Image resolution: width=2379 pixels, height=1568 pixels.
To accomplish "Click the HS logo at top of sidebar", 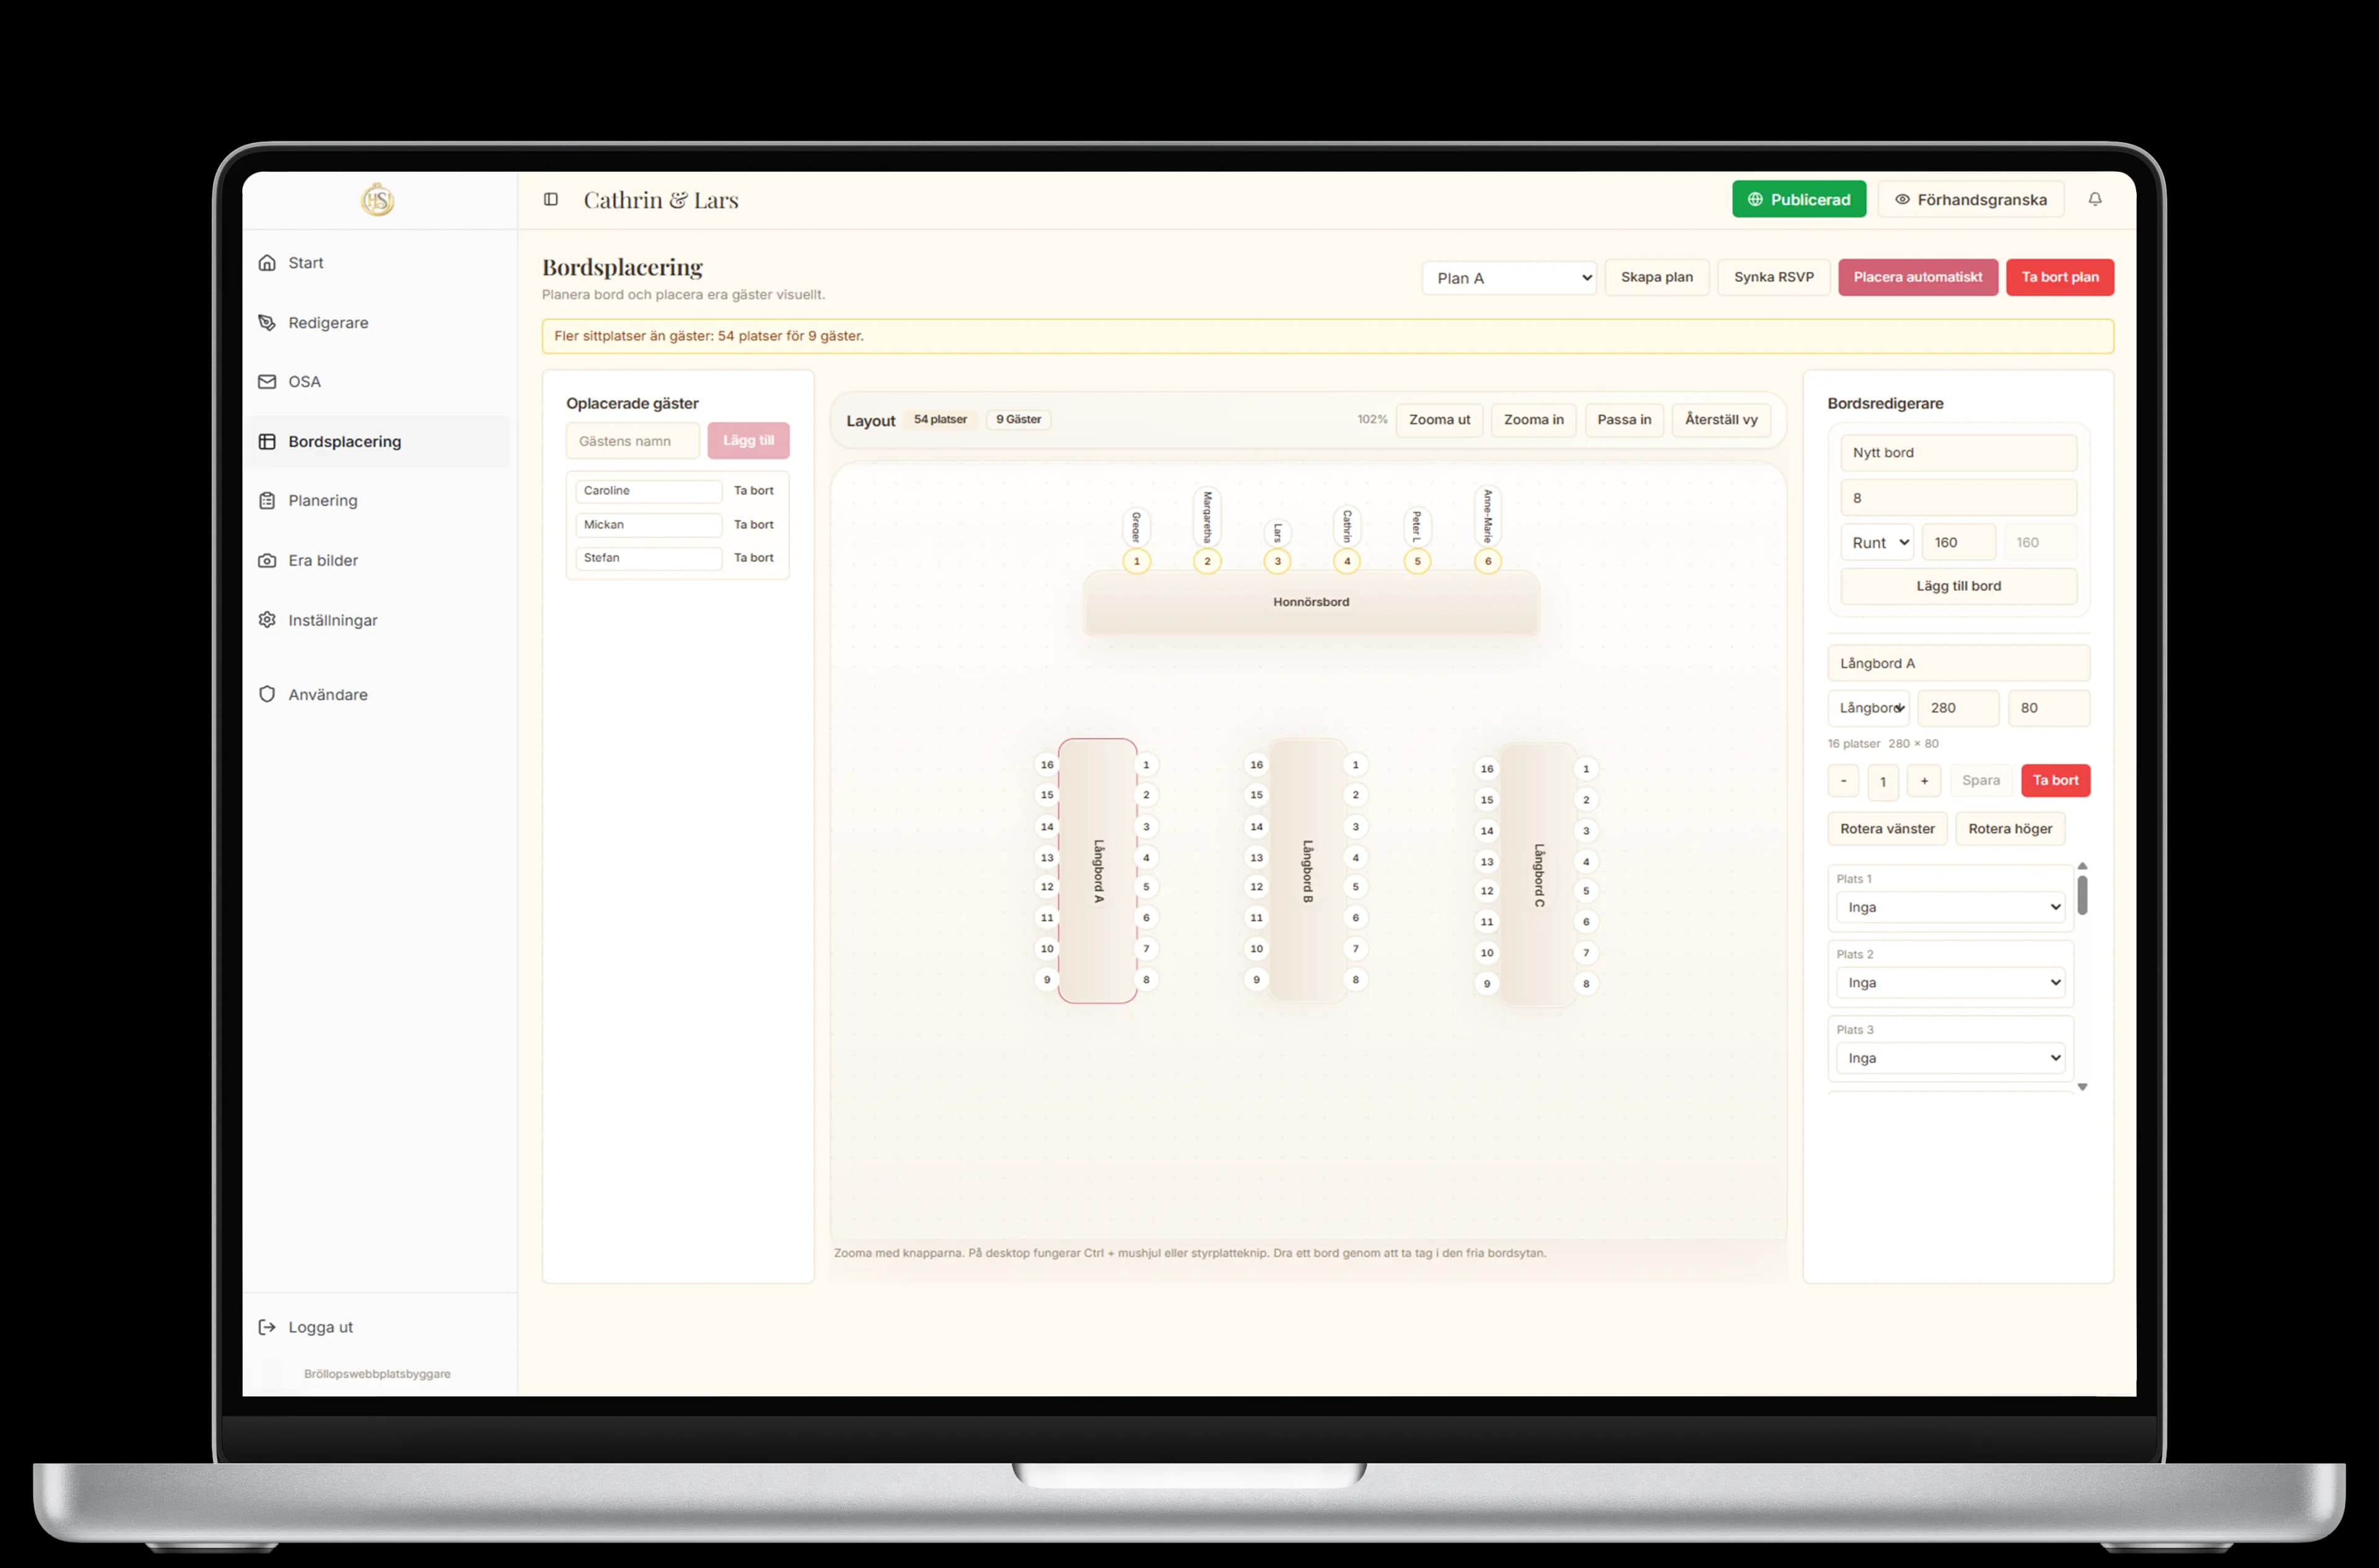I will coord(377,200).
